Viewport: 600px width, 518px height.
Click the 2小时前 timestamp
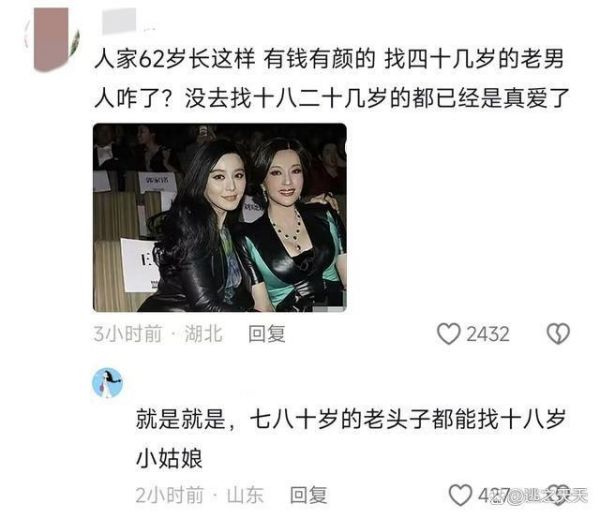point(170,495)
